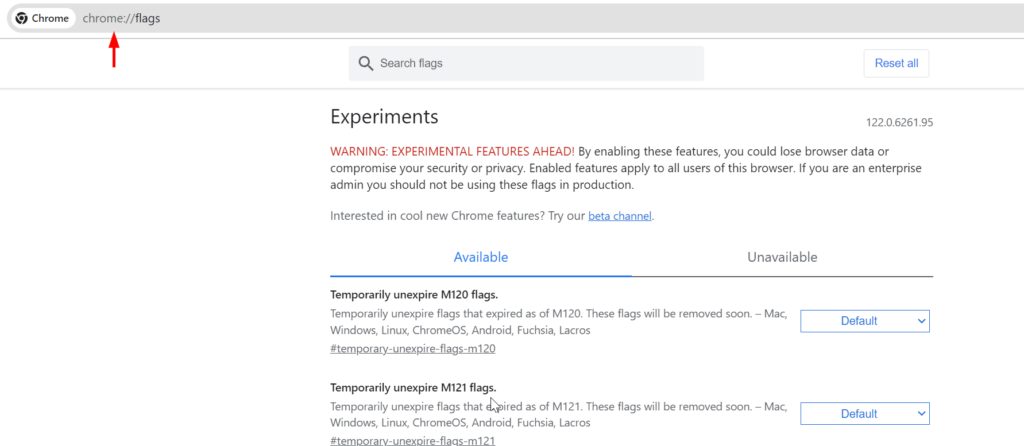Click the 'WARNING: EXPERIMENTAL FEATURES AHEAD!' text
The height and width of the screenshot is (446, 1024).
pos(453,151)
